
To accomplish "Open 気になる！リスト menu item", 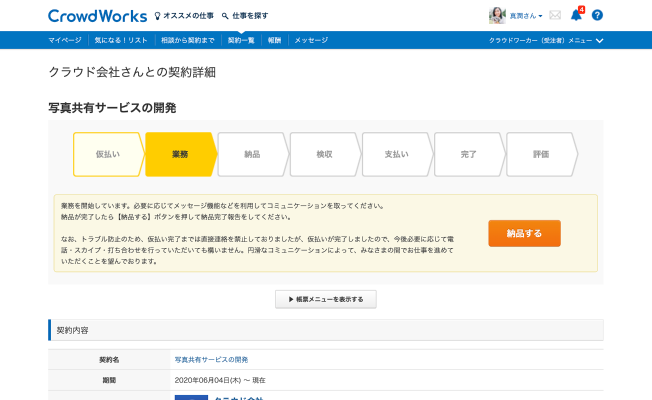I will click(119, 40).
